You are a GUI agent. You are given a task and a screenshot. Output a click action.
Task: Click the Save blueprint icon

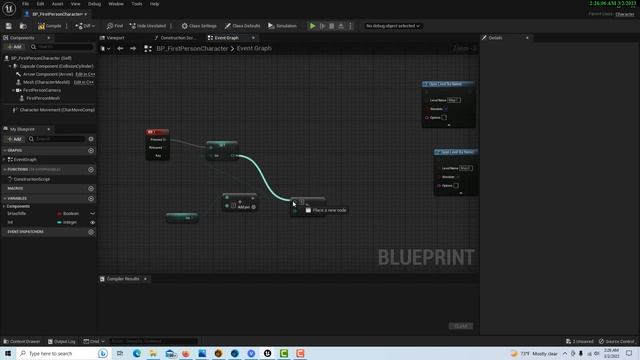[9, 26]
